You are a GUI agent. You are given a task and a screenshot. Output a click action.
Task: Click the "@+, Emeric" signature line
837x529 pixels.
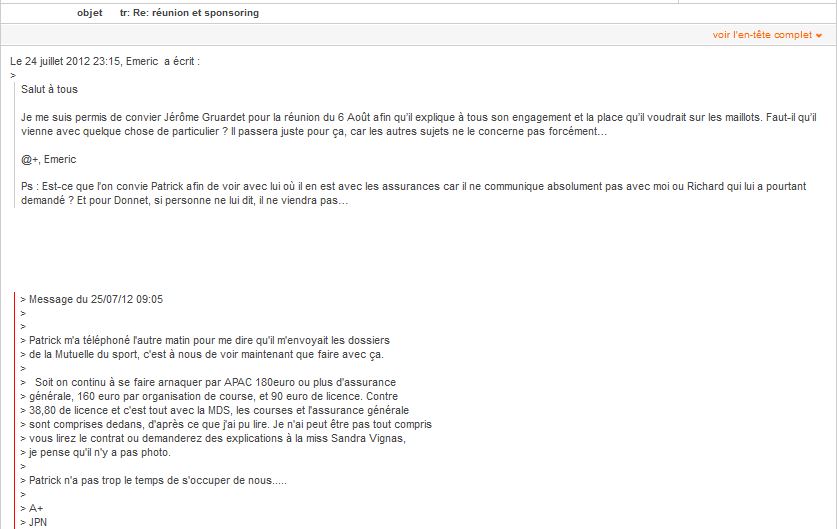(x=49, y=160)
